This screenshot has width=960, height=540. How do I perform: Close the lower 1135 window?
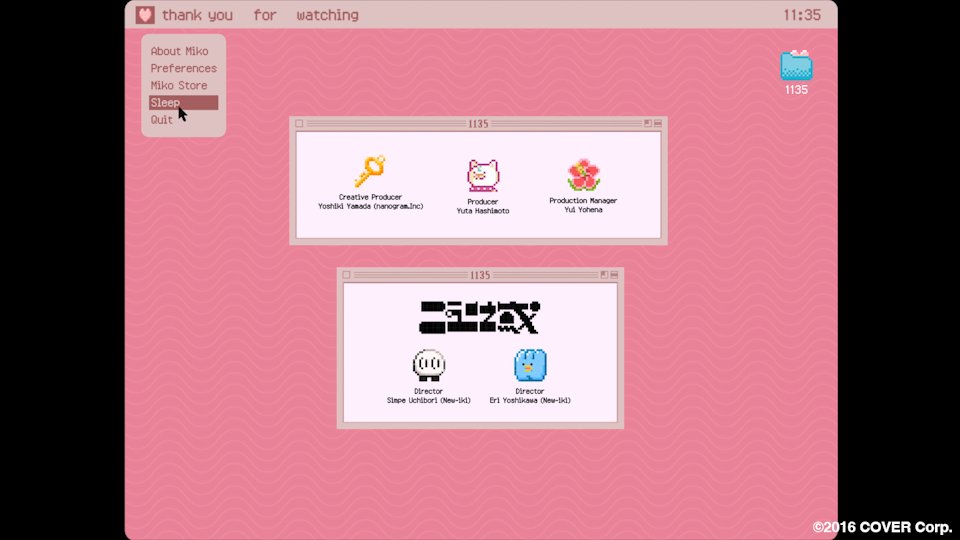pyautogui.click(x=347, y=276)
